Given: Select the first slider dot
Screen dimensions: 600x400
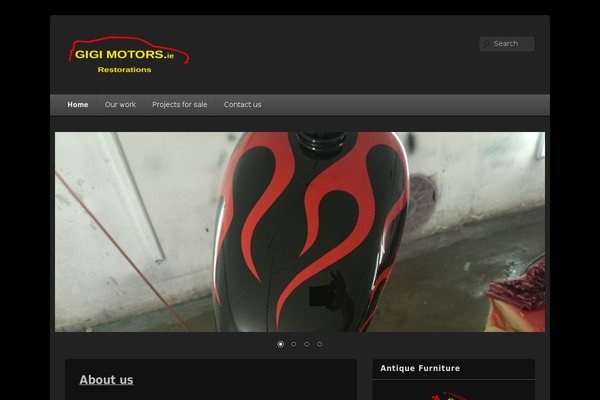Looking at the screenshot, I should point(280,344).
